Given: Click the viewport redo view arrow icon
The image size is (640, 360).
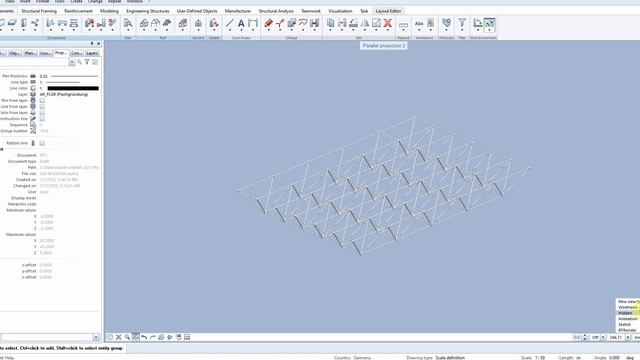Looking at the screenshot, I should click(153, 337).
